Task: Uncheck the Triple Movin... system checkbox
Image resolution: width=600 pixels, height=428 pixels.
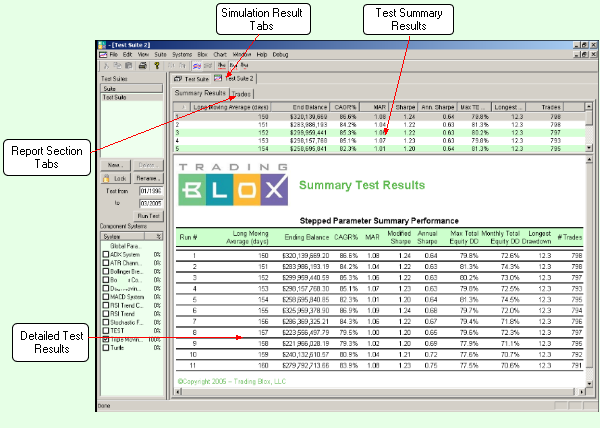Action: pyautogui.click(x=106, y=339)
